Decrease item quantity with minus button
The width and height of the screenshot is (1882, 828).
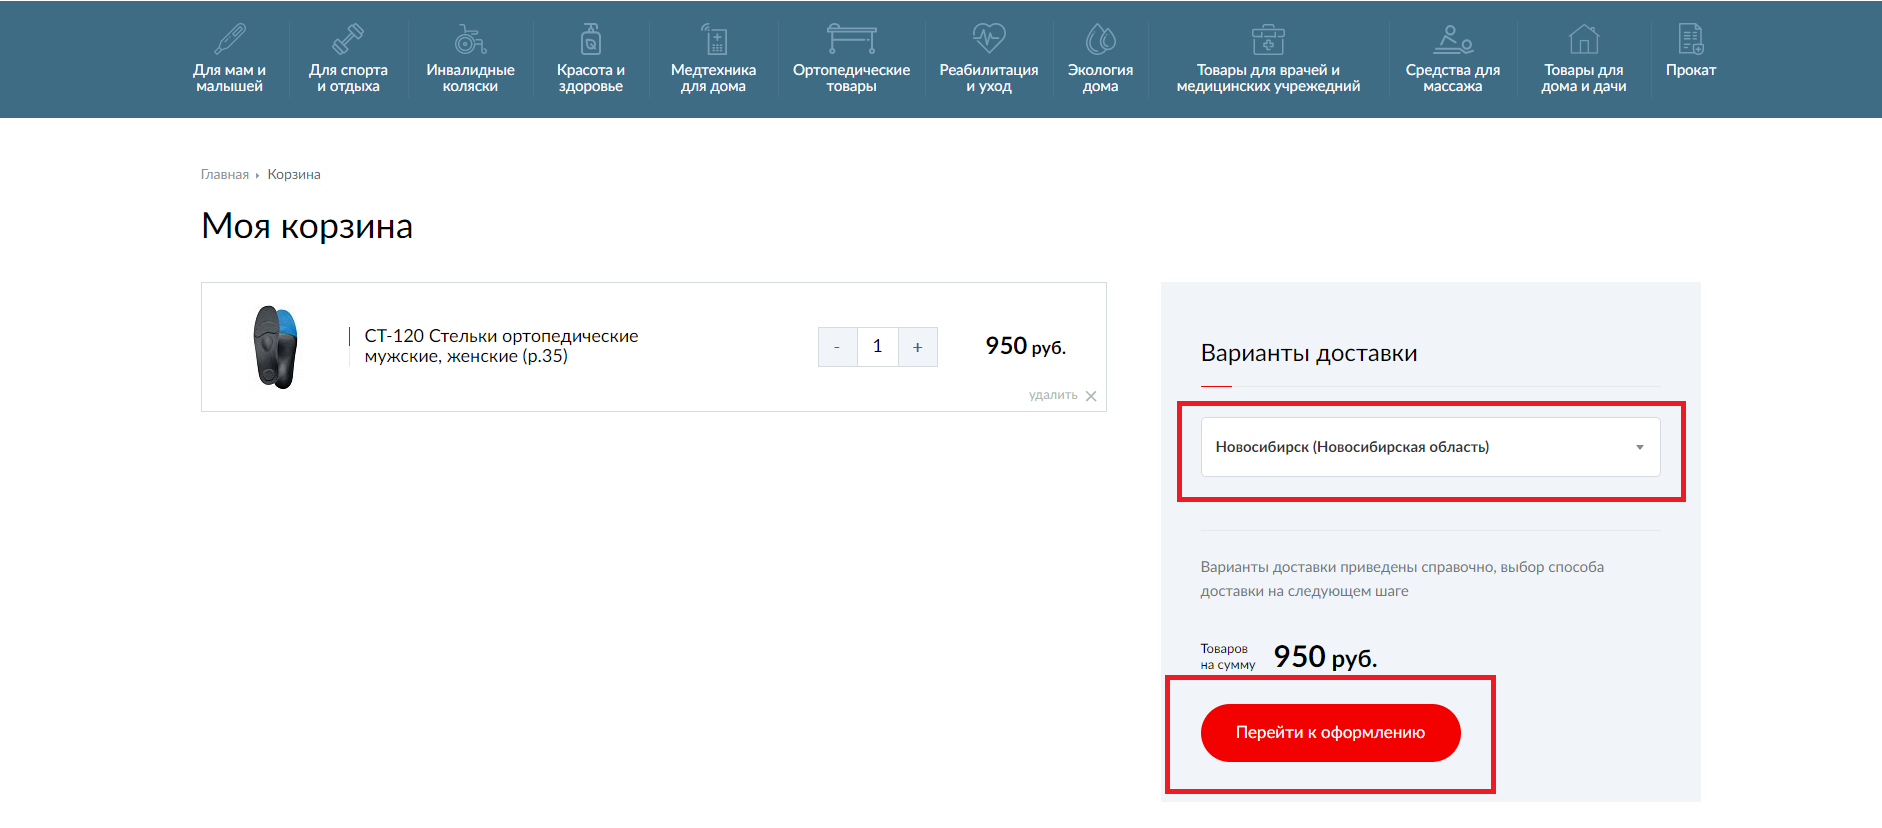[x=837, y=347]
